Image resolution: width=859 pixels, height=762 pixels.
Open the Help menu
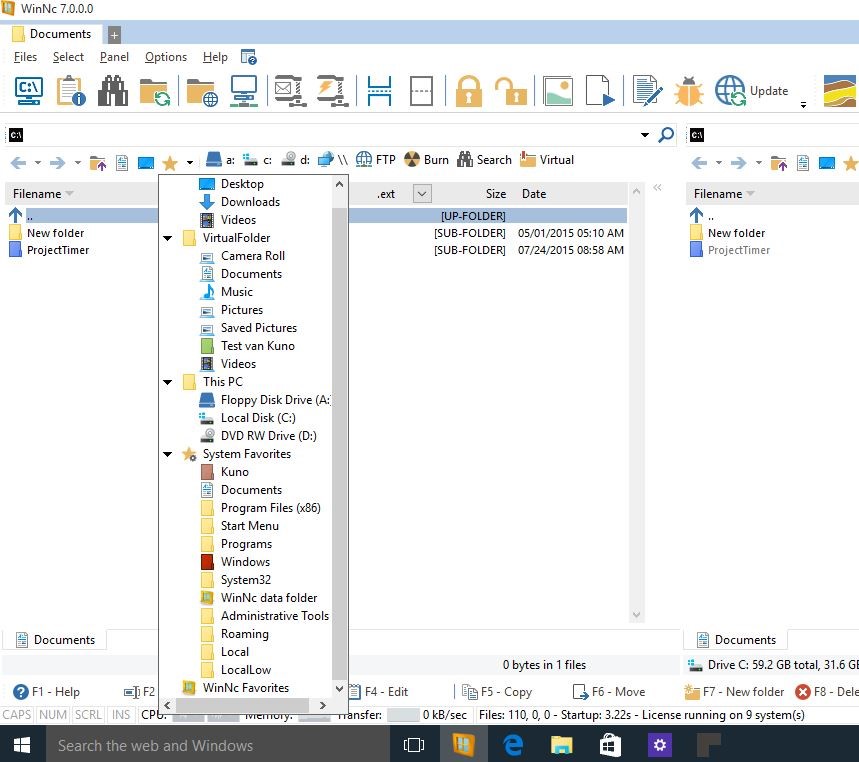(x=215, y=57)
